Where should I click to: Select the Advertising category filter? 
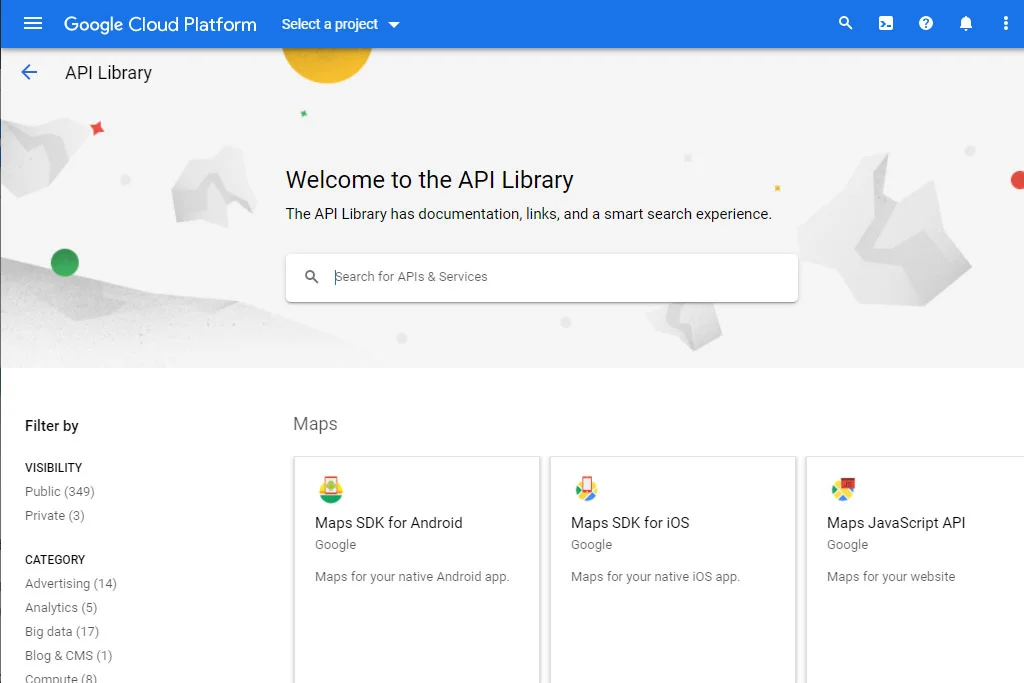[x=71, y=583]
